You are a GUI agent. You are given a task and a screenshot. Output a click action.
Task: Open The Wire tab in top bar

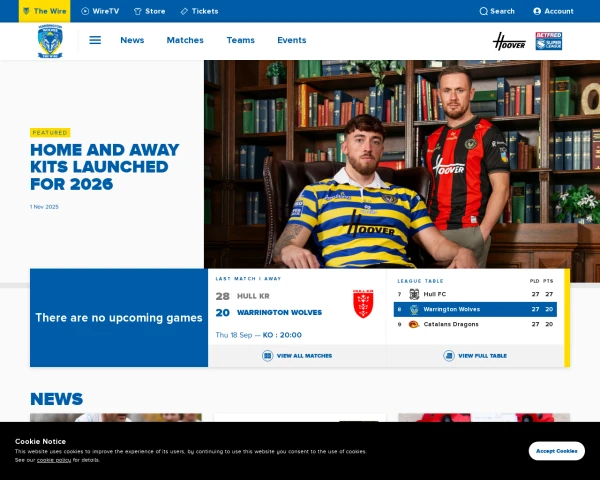click(44, 11)
